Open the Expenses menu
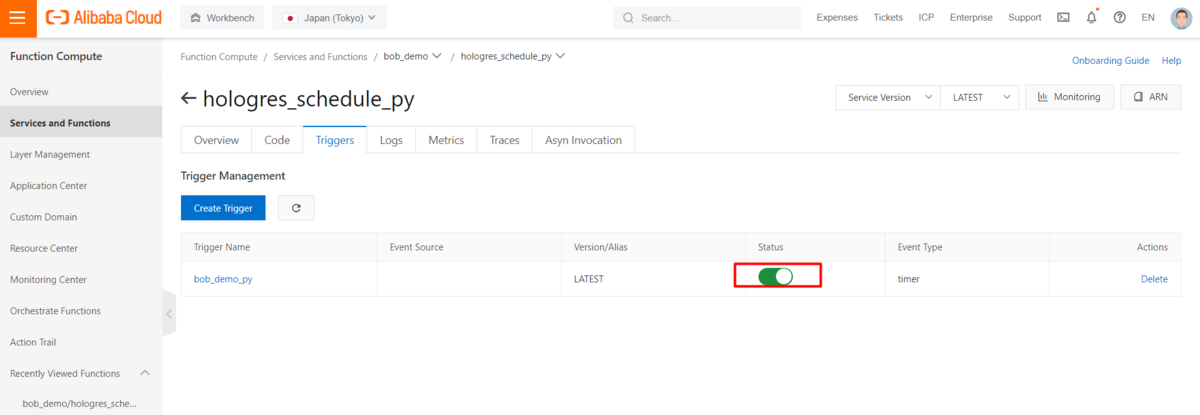The height and width of the screenshot is (415, 1200). click(837, 18)
